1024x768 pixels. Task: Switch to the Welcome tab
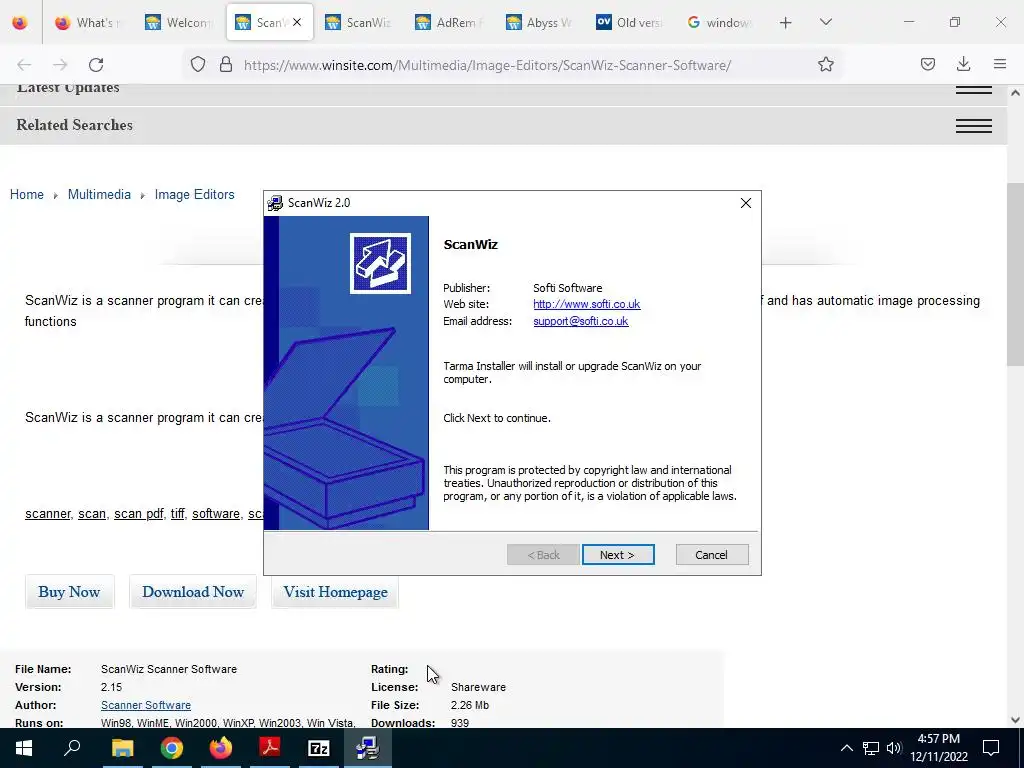(178, 23)
